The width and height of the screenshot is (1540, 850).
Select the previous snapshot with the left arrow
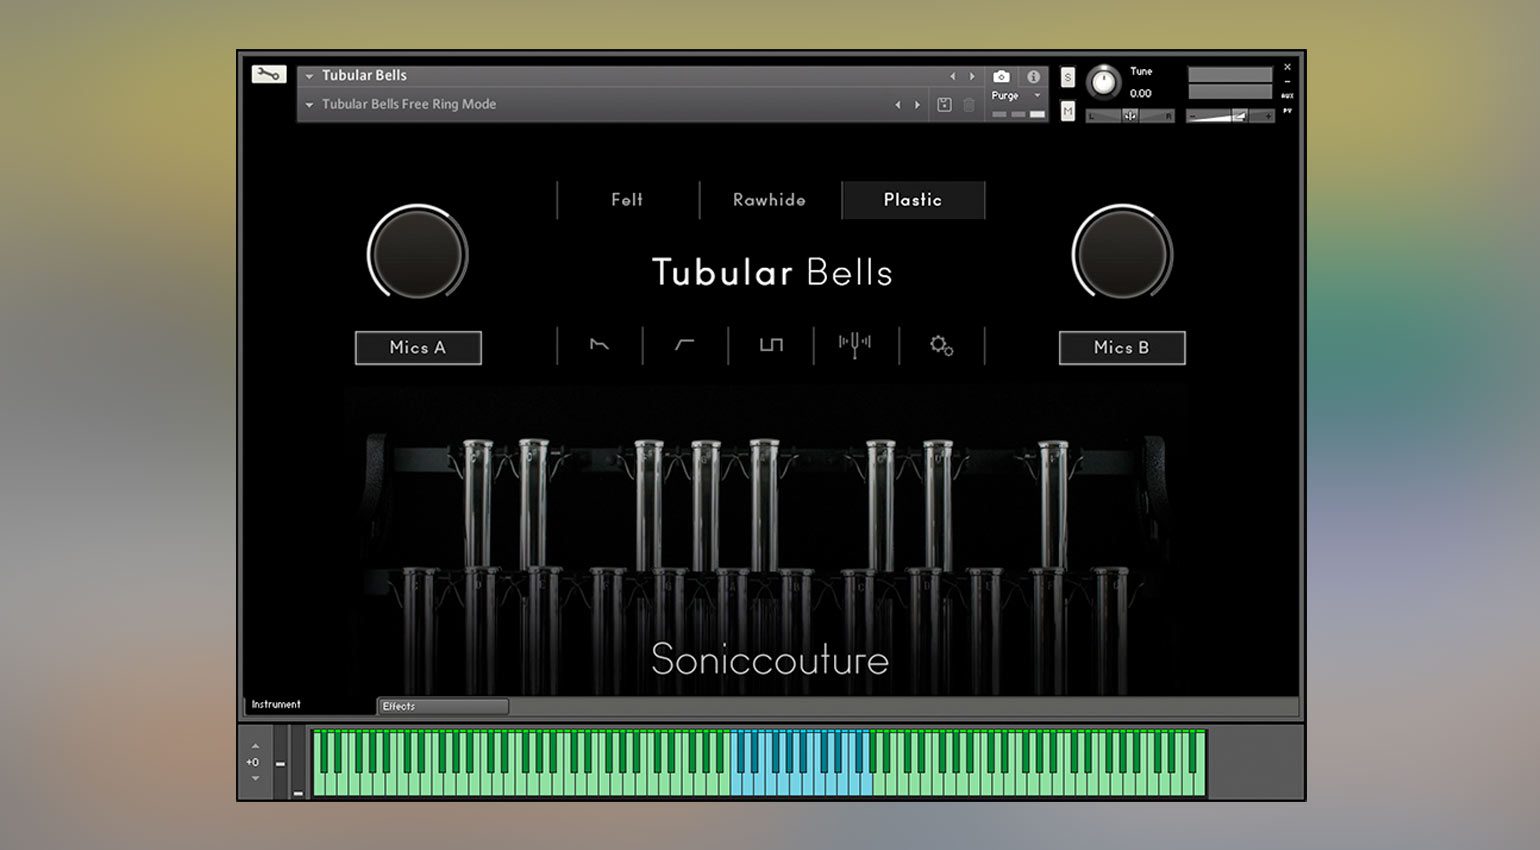click(x=897, y=104)
